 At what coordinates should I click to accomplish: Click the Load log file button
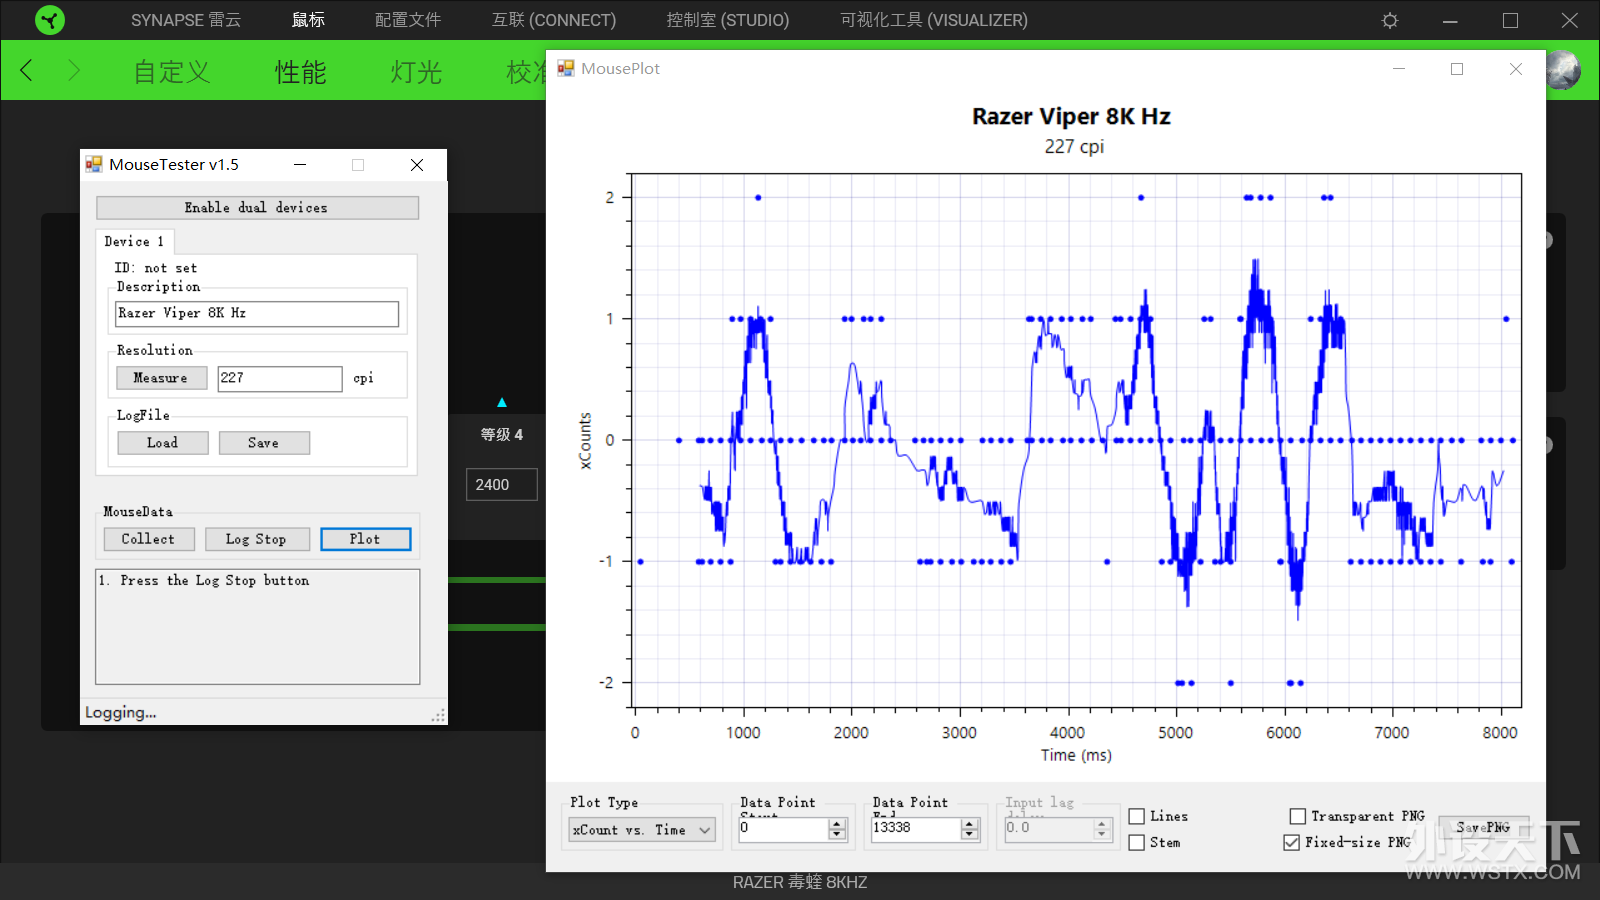pos(163,443)
